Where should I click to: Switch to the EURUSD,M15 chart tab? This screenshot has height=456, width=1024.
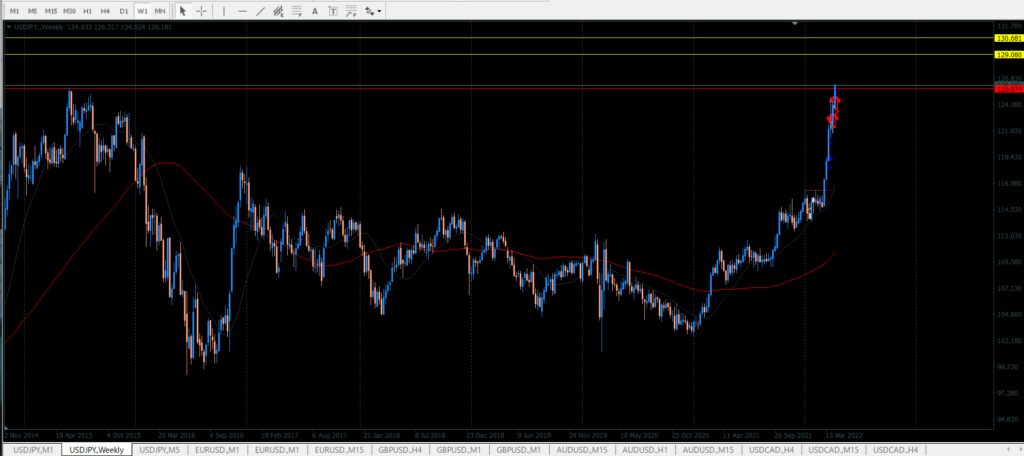pos(339,450)
